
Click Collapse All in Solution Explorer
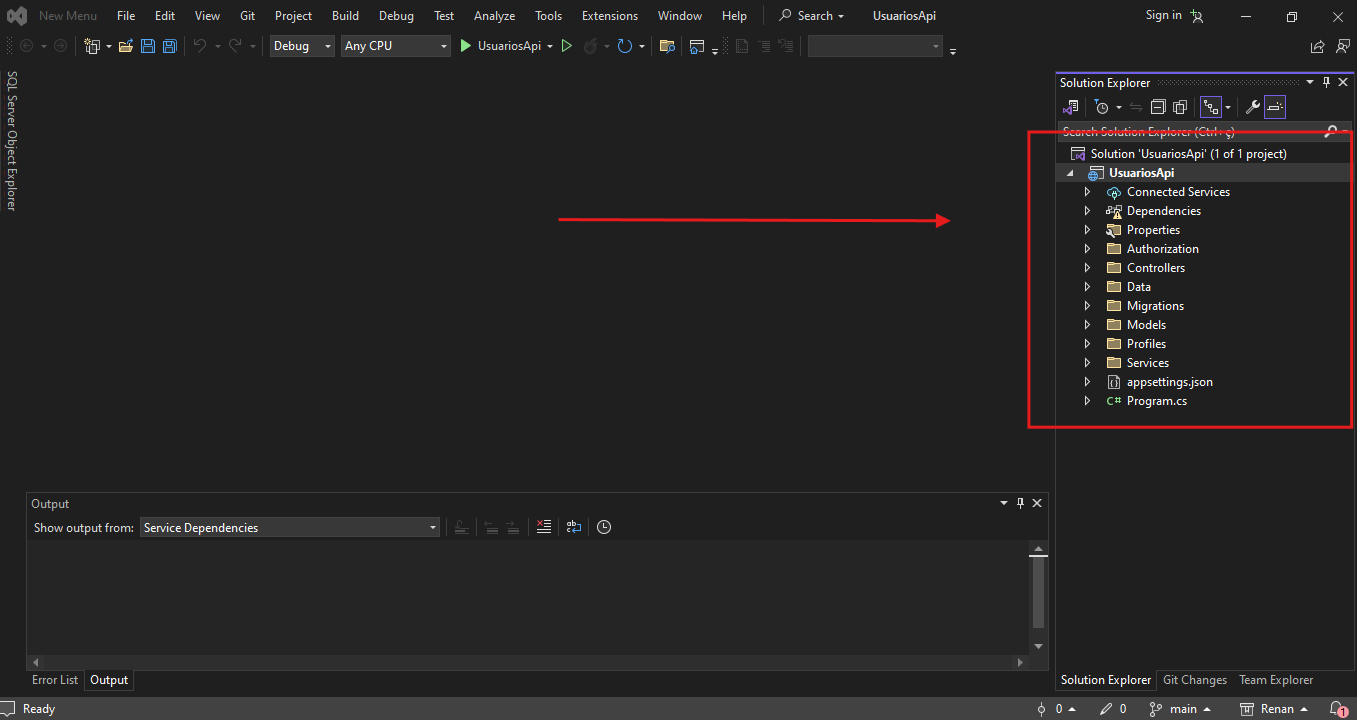point(1158,107)
